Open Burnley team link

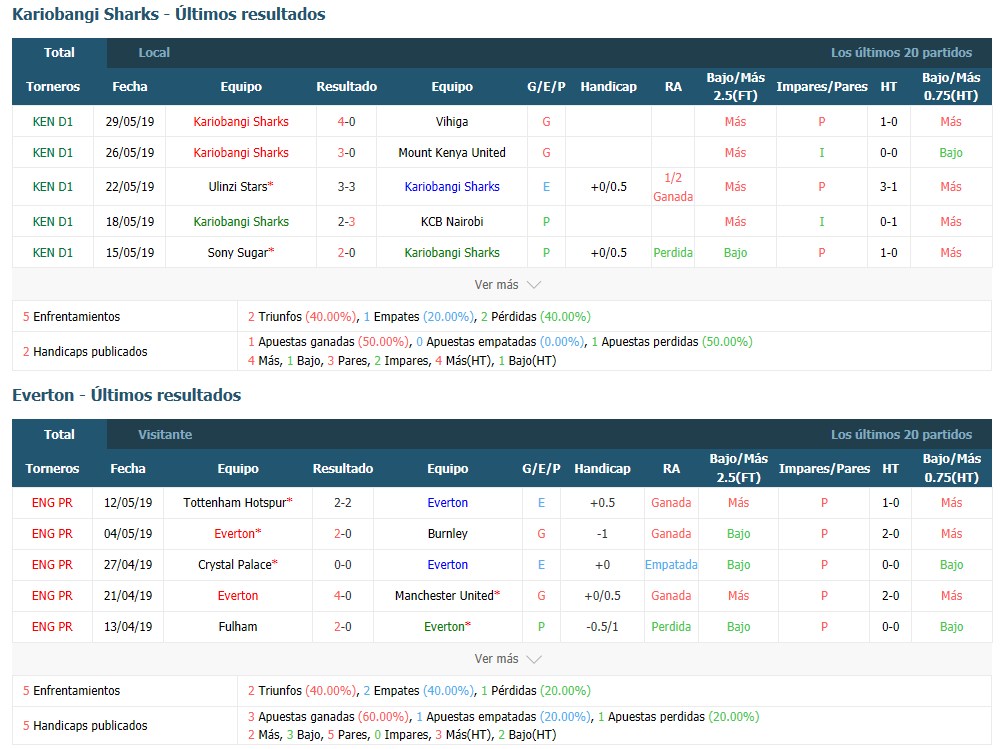(448, 533)
